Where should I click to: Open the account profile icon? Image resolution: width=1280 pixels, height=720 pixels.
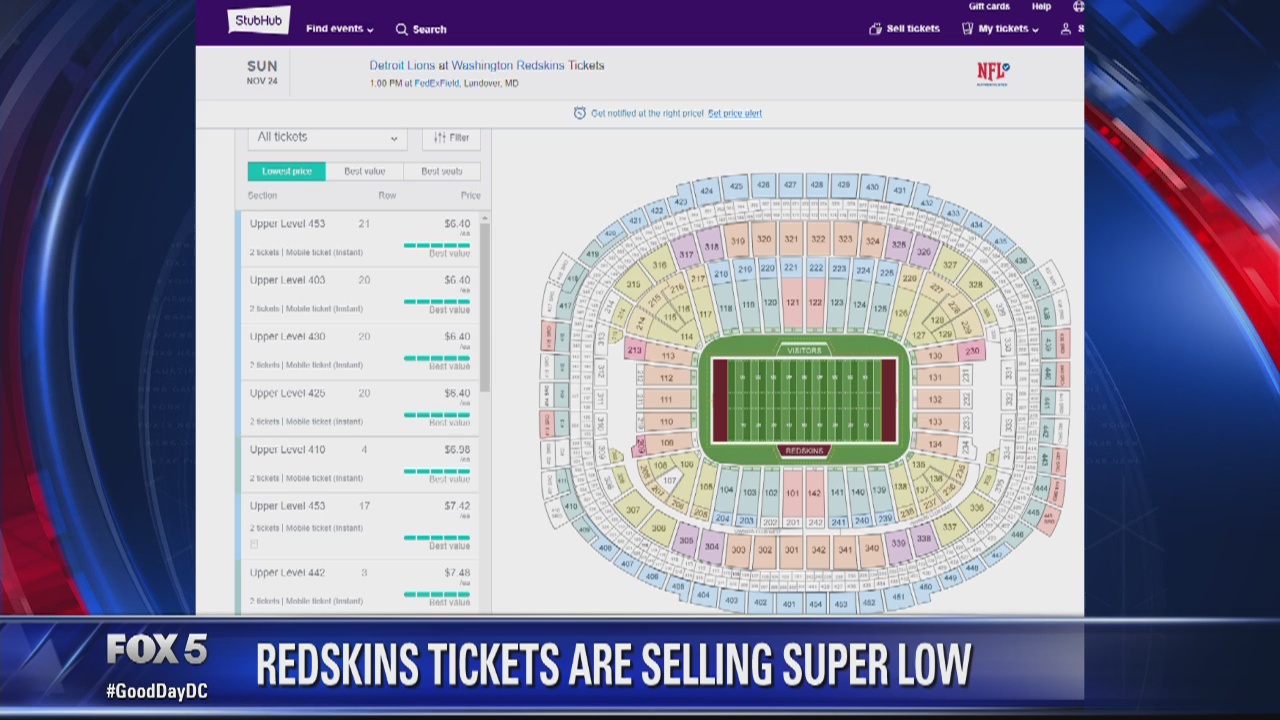pyautogui.click(x=1066, y=28)
